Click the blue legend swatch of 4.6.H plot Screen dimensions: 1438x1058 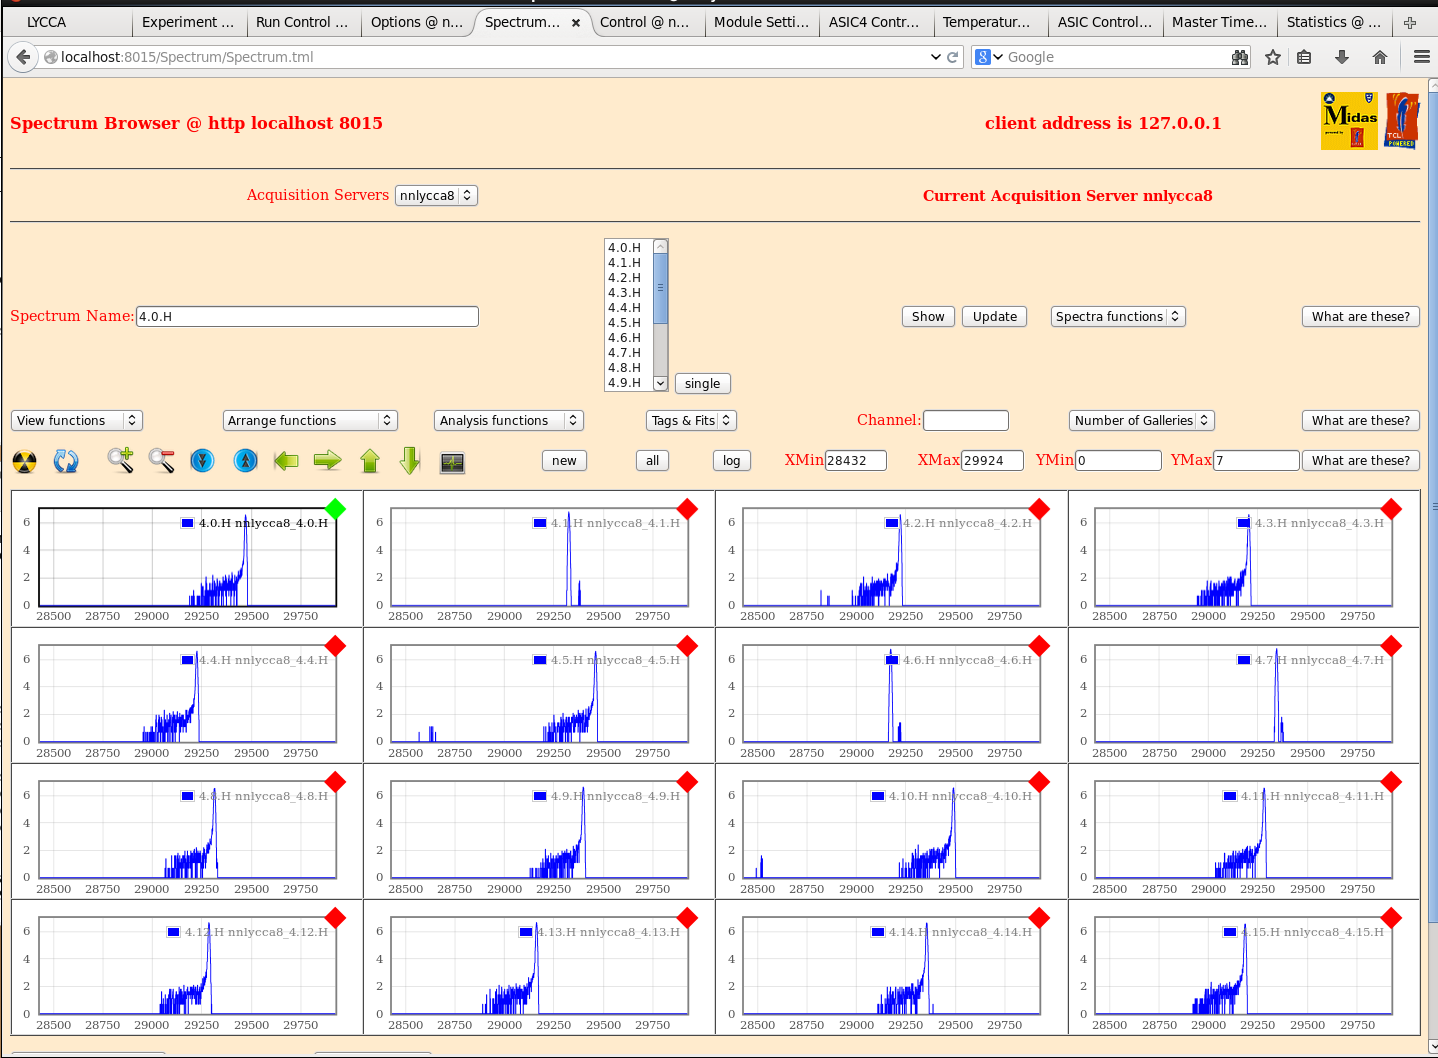pyautogui.click(x=892, y=660)
